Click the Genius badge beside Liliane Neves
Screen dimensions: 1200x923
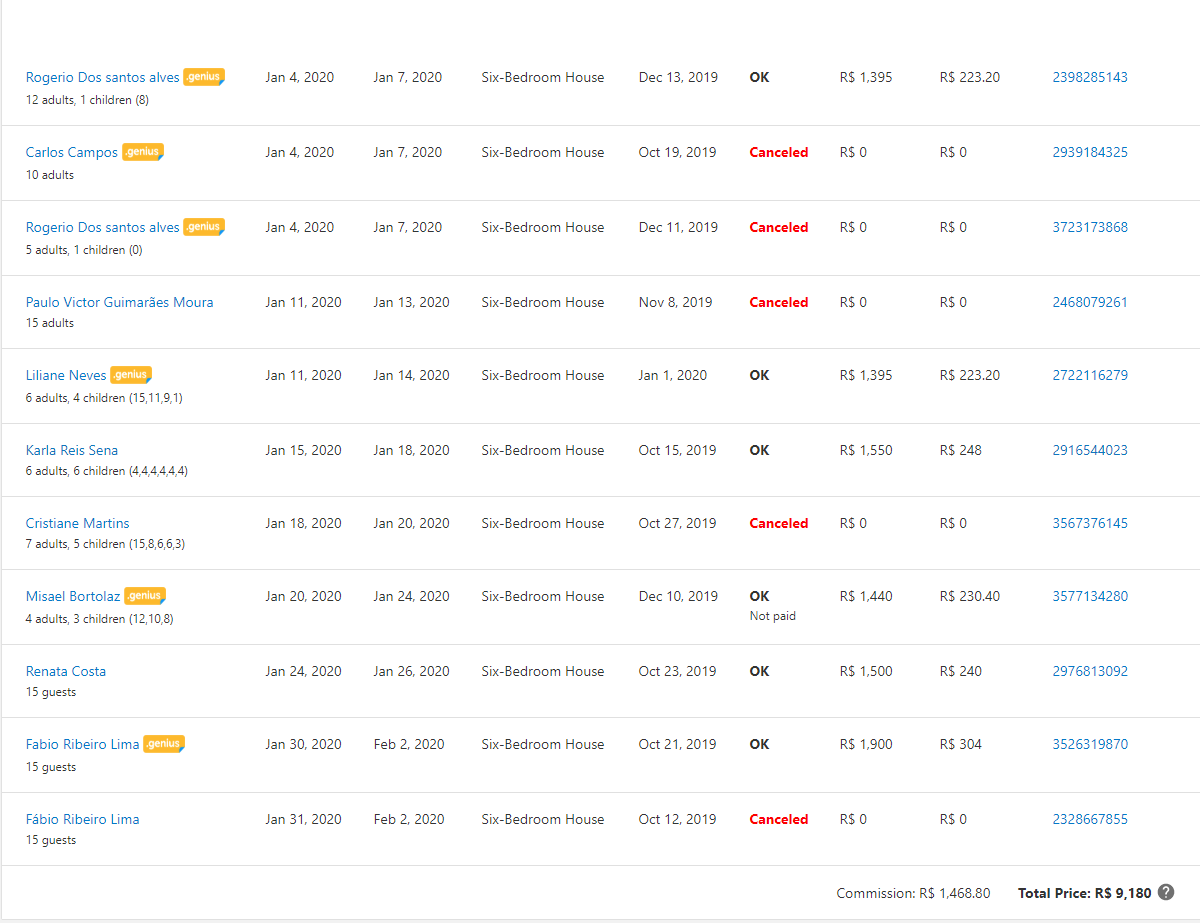[131, 375]
